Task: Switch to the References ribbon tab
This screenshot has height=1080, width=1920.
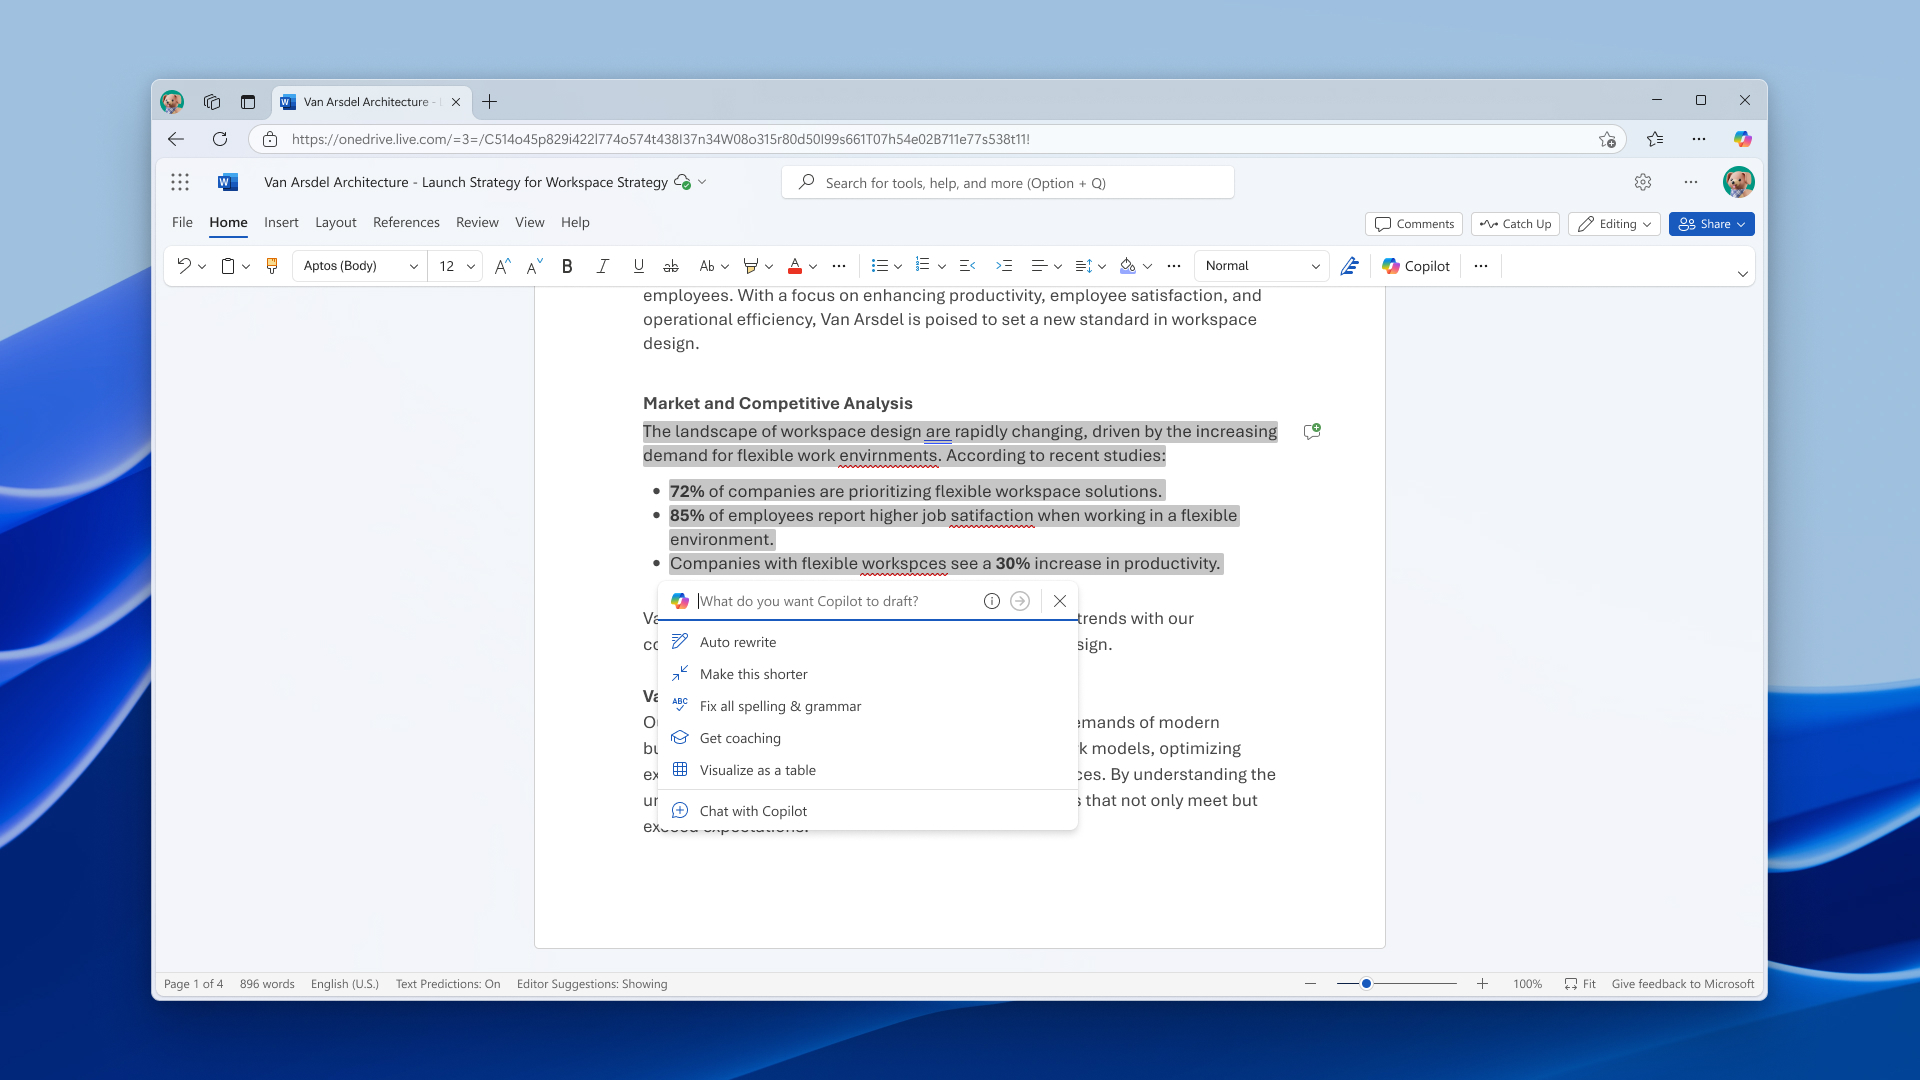Action: (x=406, y=222)
